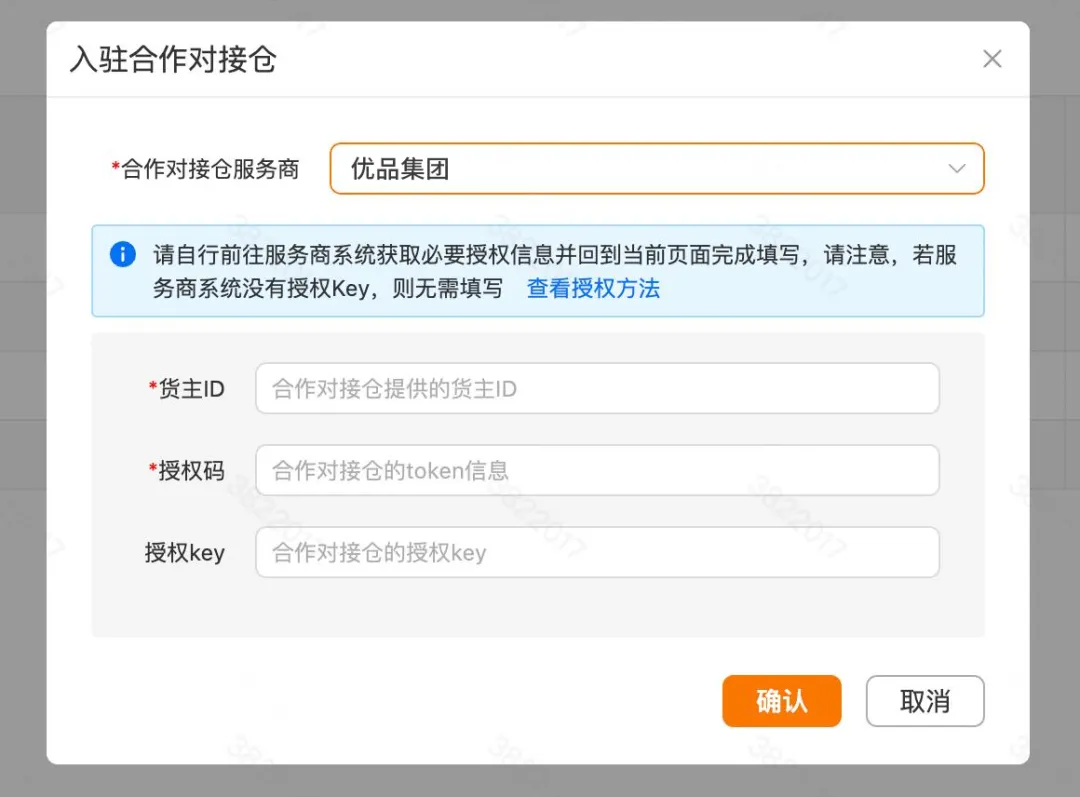Cancel with the 取消 button
The height and width of the screenshot is (797, 1080).
pos(924,701)
